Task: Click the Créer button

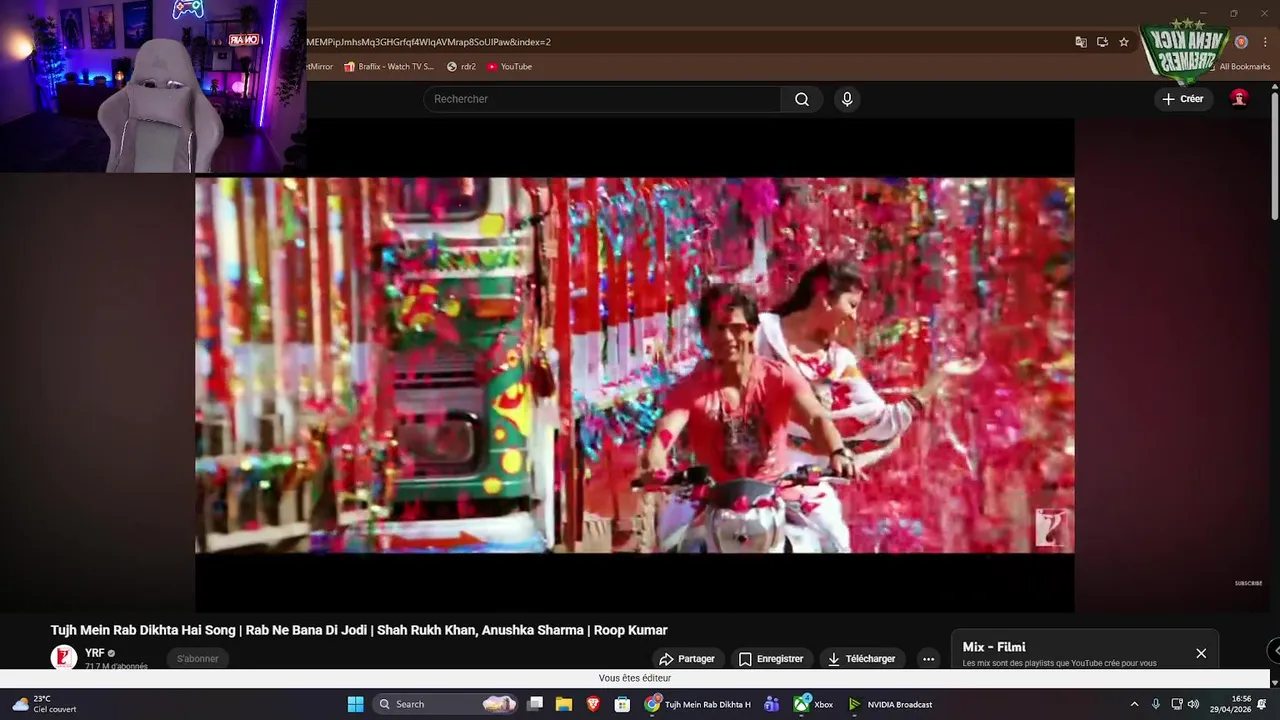Action: tap(1183, 99)
